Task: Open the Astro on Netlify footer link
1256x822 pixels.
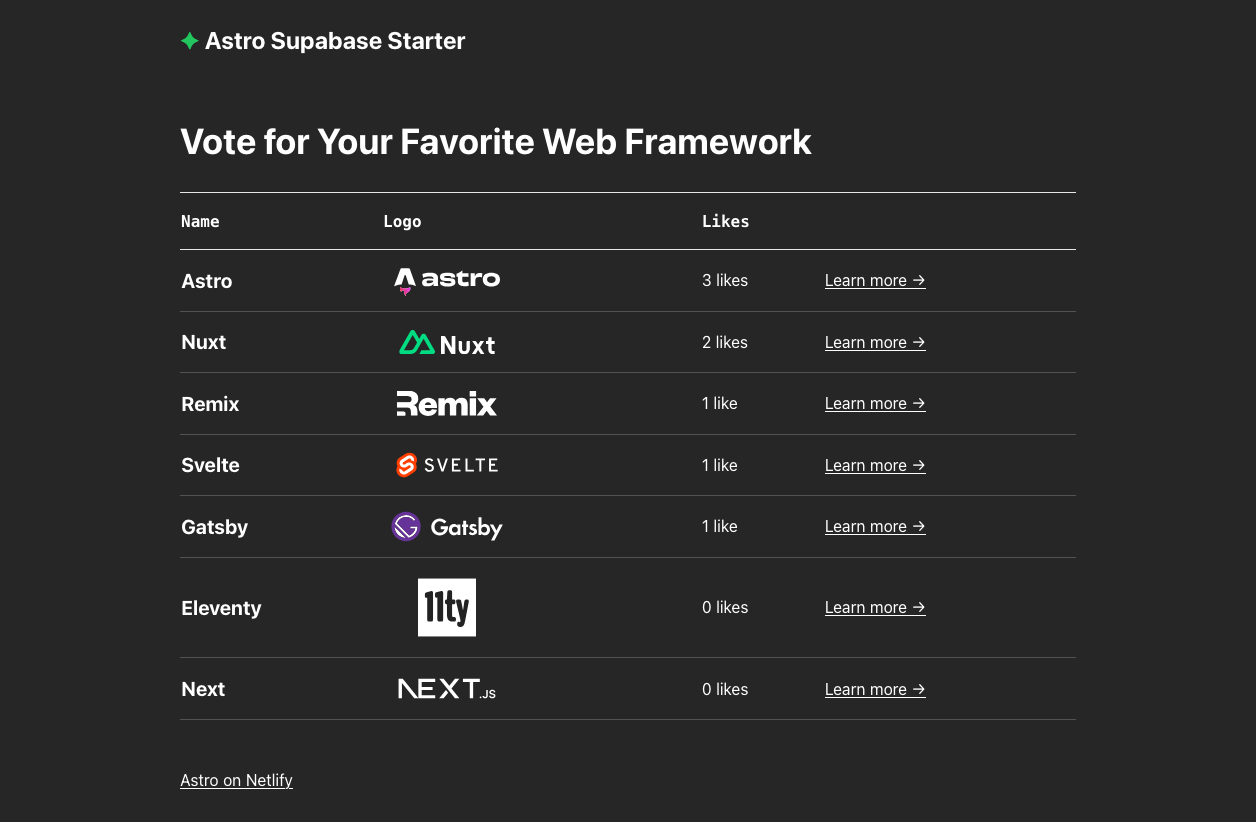Action: point(236,781)
